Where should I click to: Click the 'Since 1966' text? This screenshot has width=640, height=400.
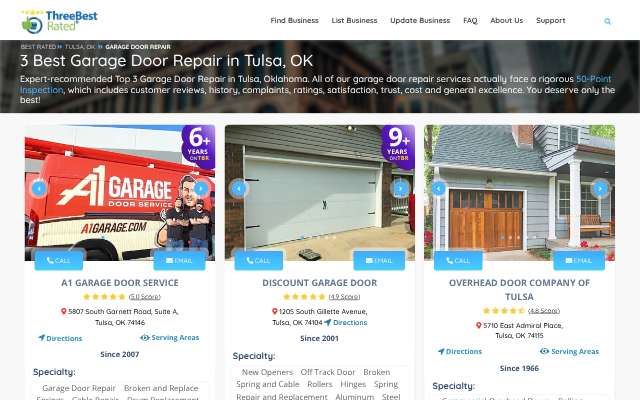[x=519, y=368]
